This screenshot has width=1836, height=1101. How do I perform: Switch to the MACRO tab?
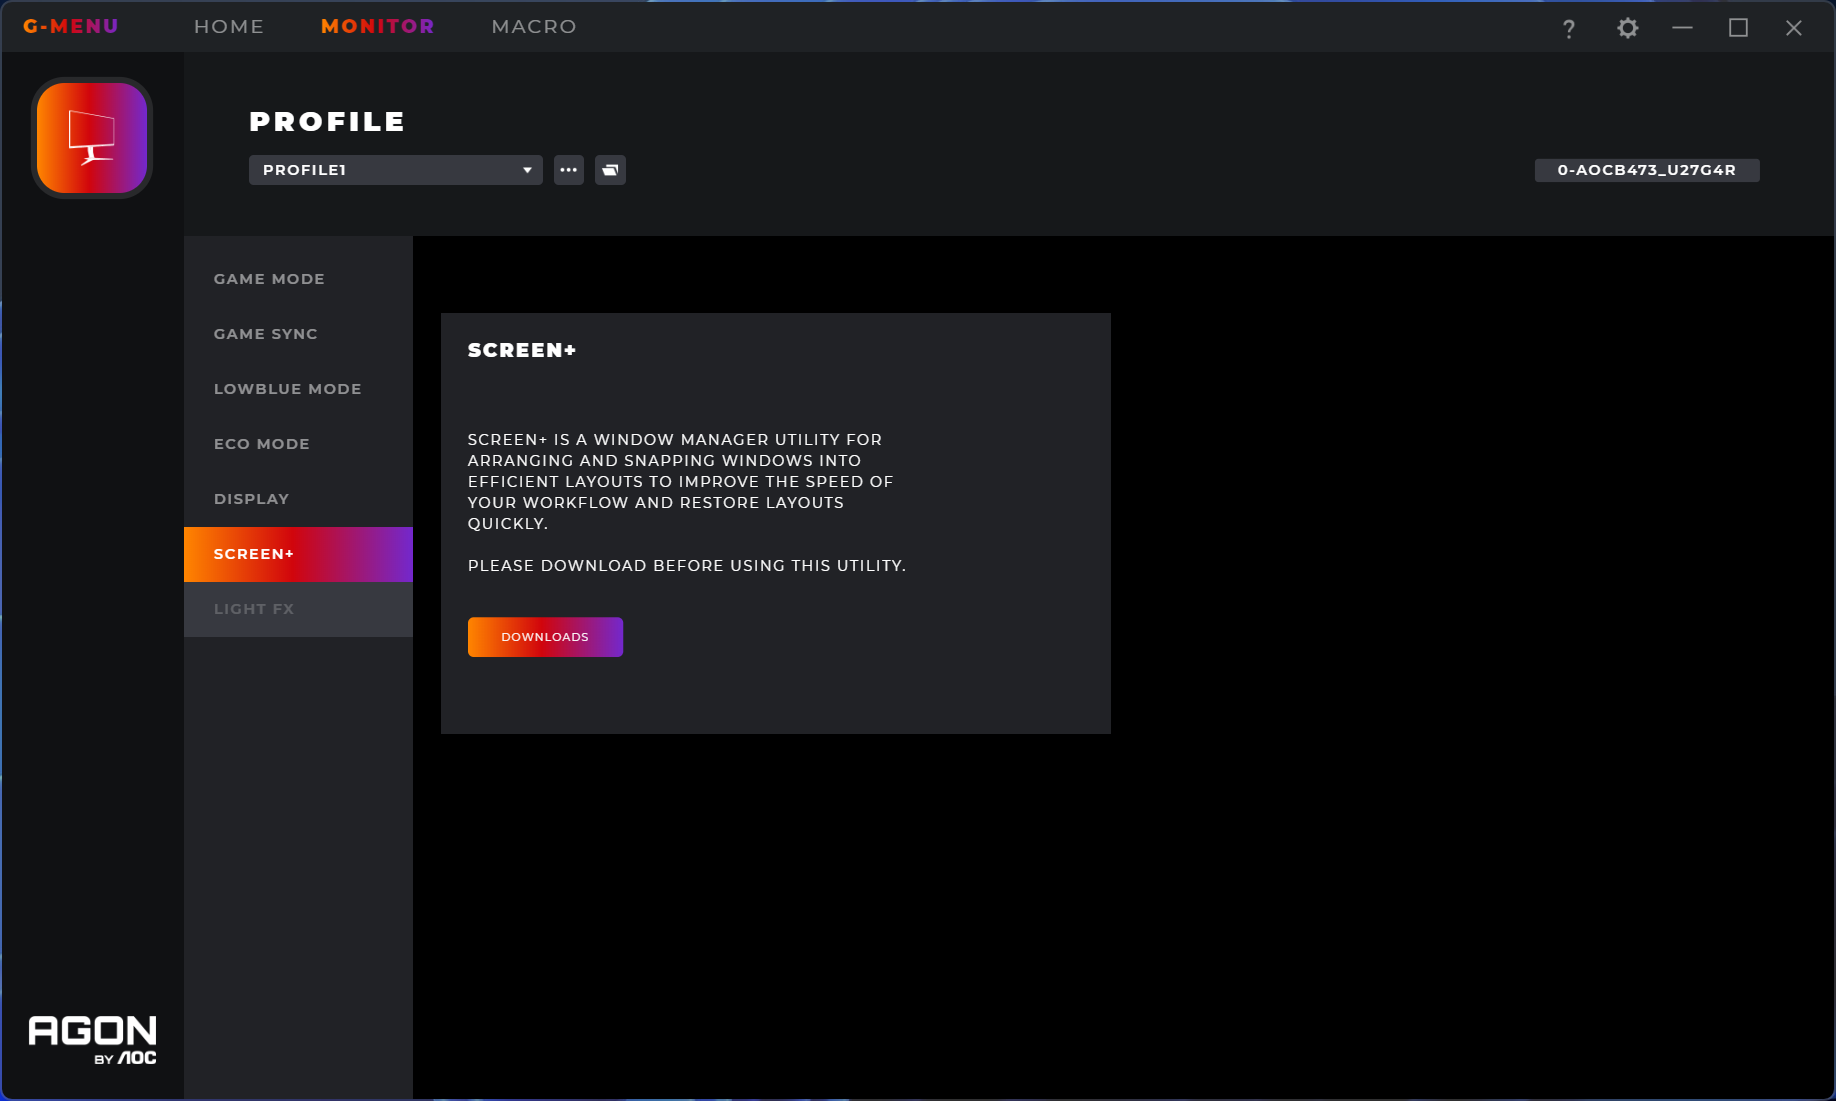(x=534, y=27)
